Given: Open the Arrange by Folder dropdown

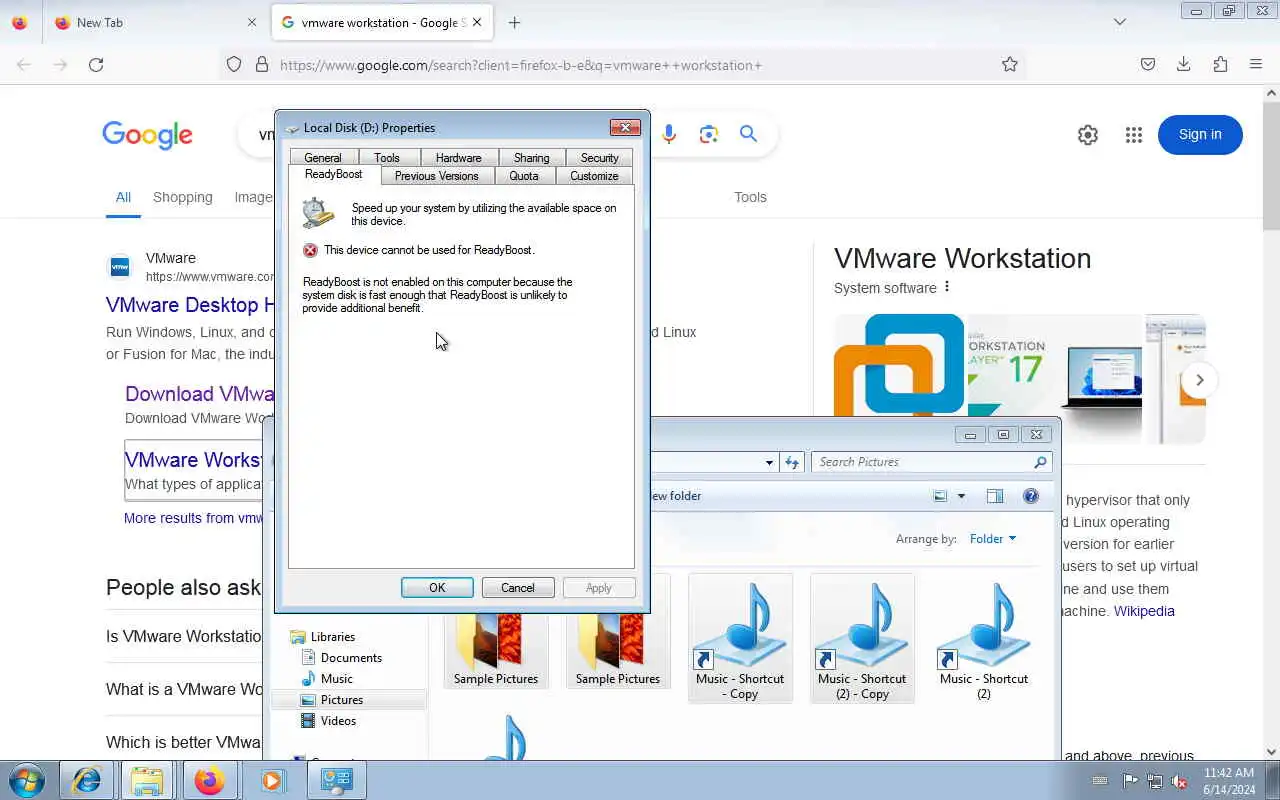Looking at the screenshot, I should [992, 539].
